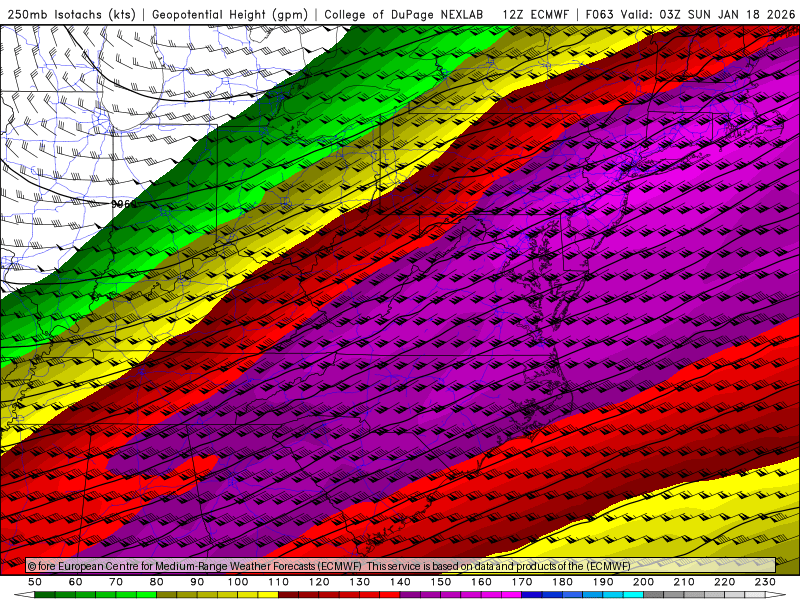Click the '100' legend value
Image resolution: width=800 pixels, height=600 pixels.
click(238, 582)
